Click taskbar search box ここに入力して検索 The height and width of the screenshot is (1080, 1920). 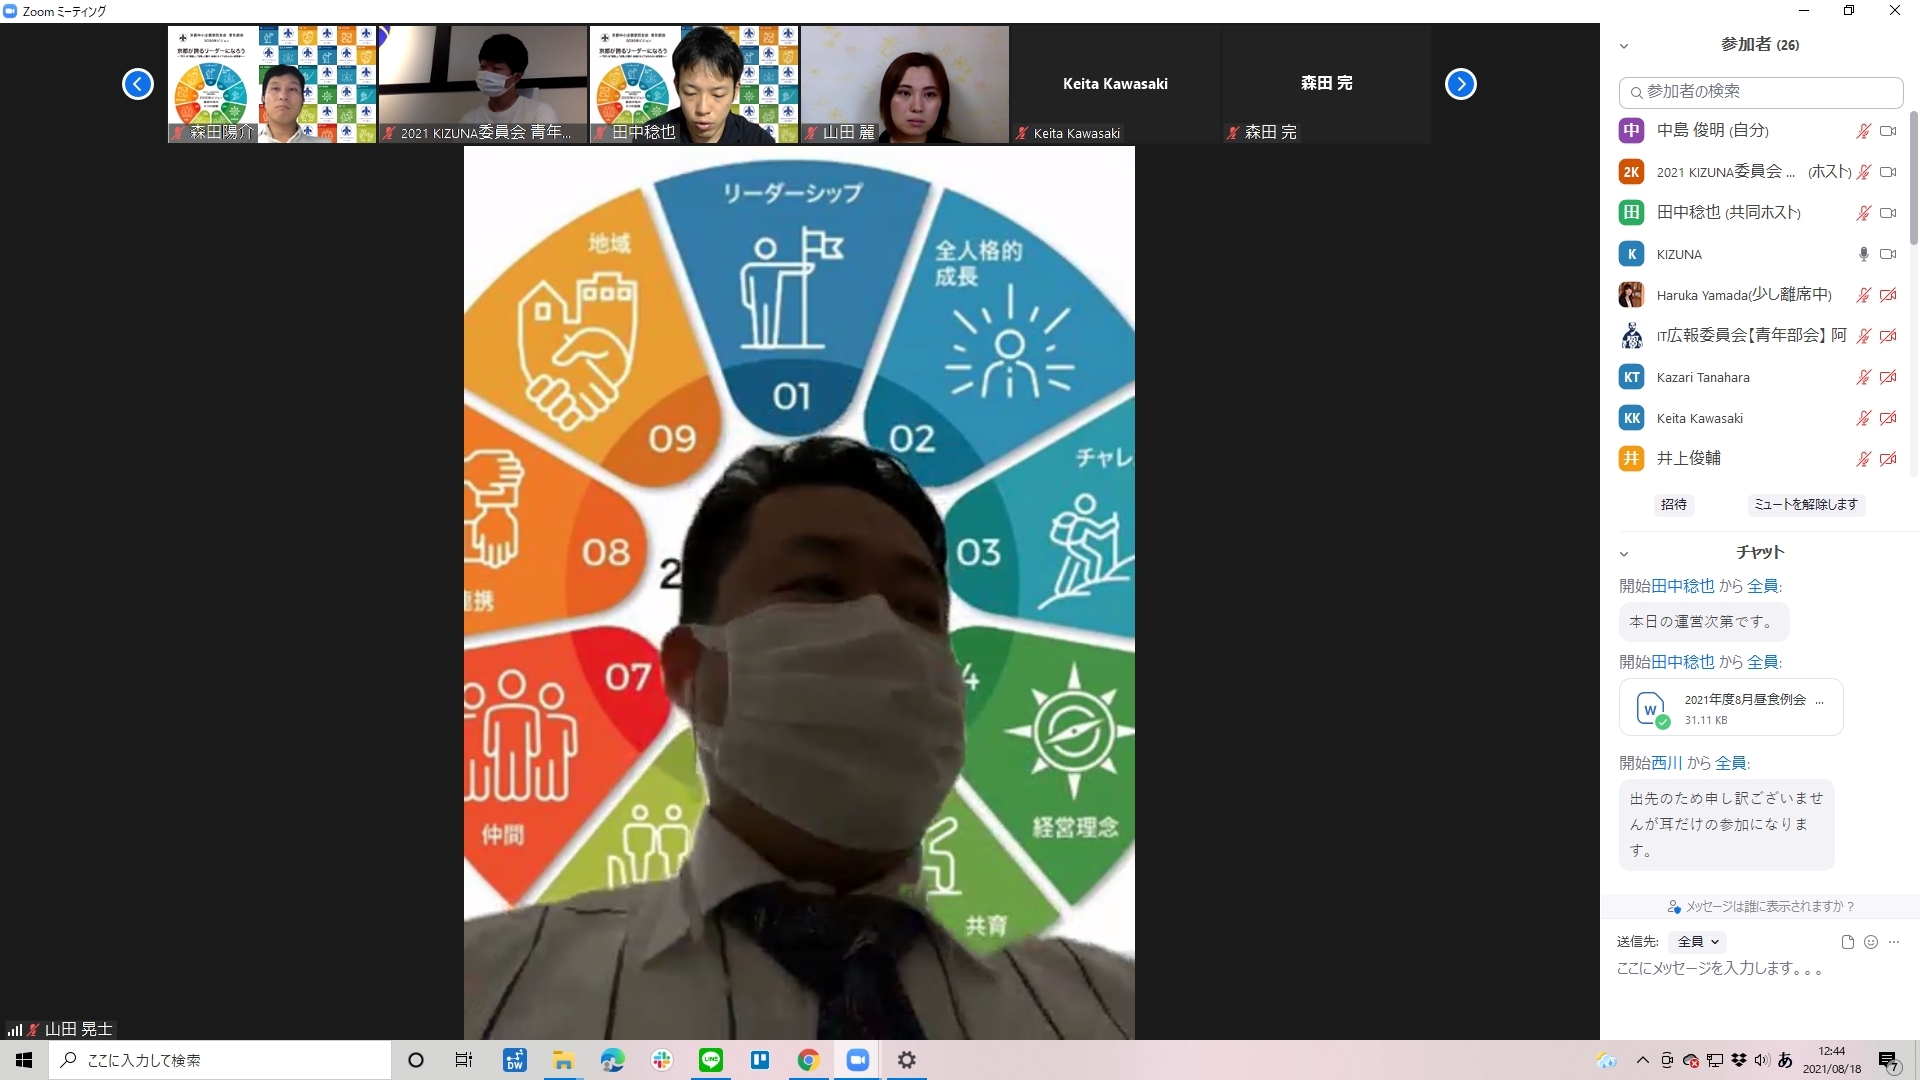coord(220,1060)
